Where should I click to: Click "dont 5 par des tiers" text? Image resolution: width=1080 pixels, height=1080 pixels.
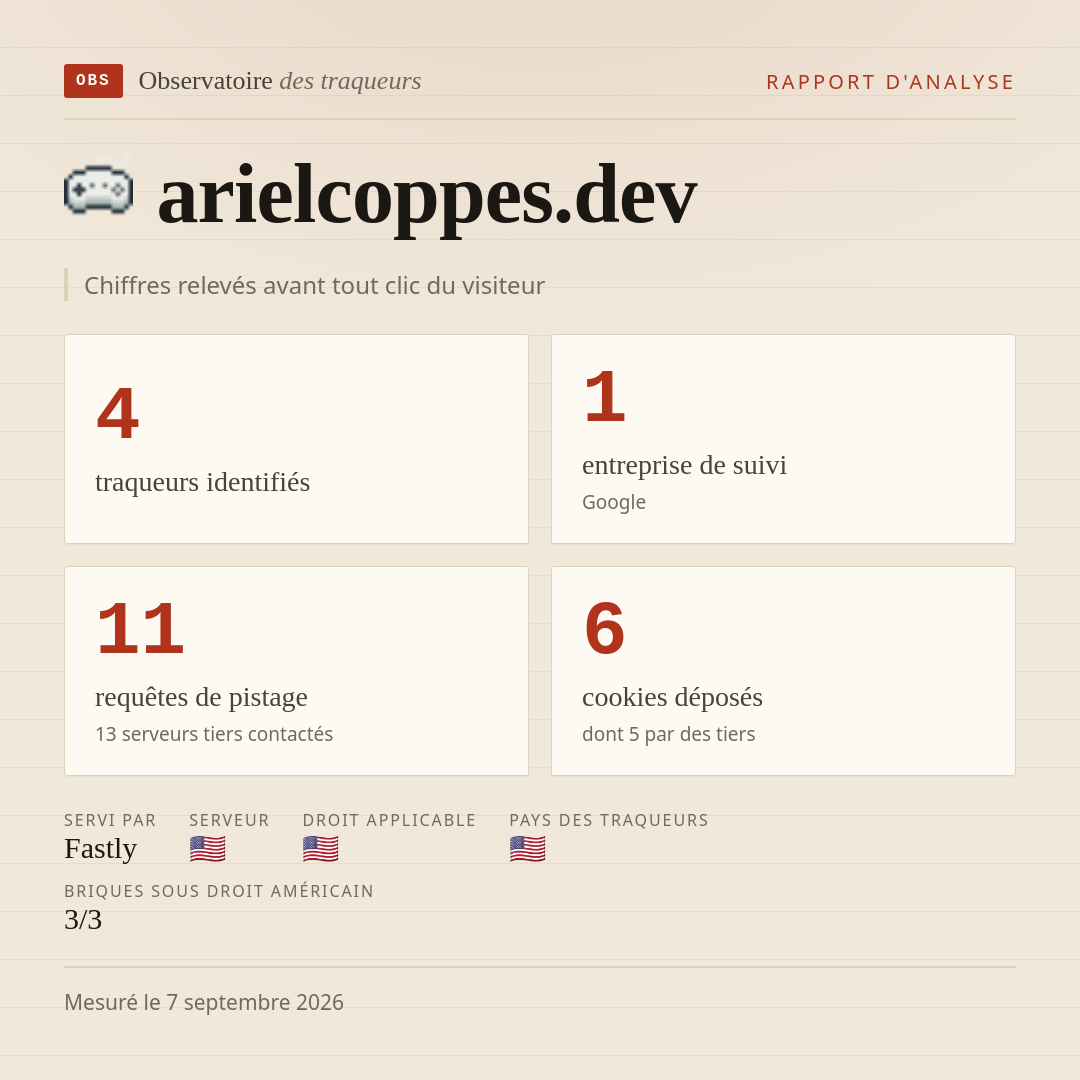tap(669, 734)
